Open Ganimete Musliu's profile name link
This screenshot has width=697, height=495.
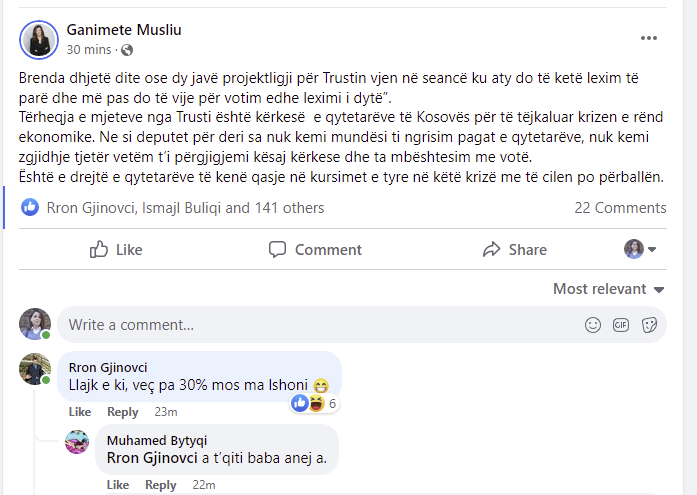coord(124,30)
